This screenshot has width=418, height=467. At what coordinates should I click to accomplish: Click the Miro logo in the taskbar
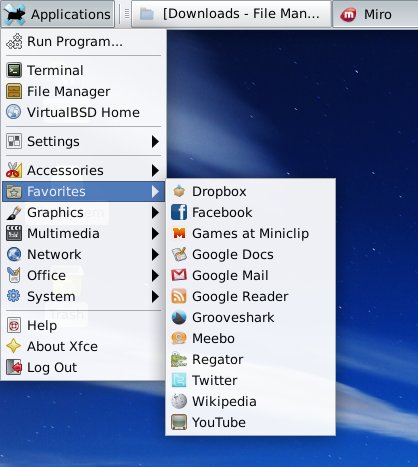click(x=349, y=14)
